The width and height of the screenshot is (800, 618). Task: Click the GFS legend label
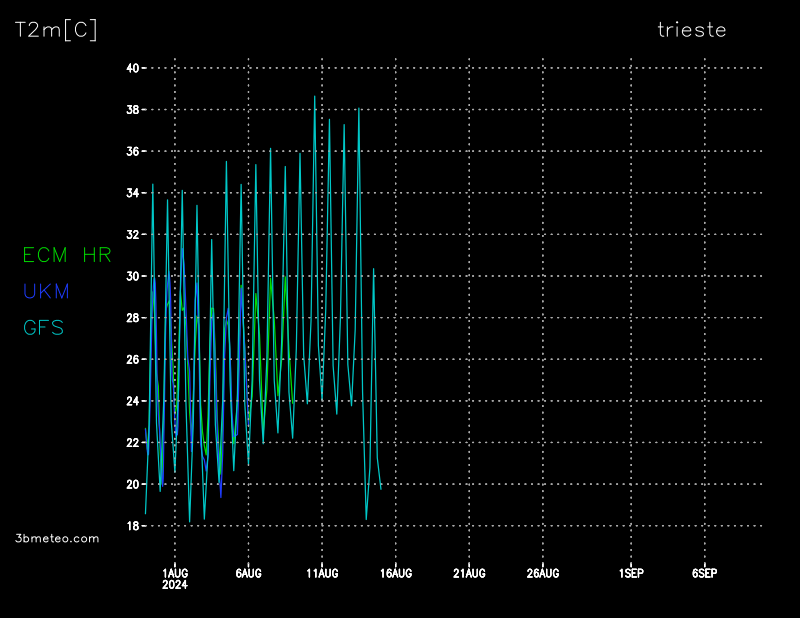[x=43, y=327]
